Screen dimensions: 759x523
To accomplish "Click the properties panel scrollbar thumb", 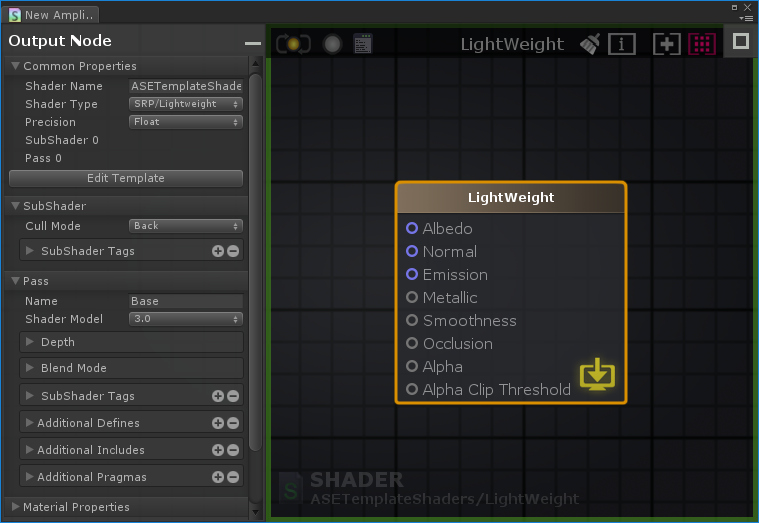I will point(255,262).
